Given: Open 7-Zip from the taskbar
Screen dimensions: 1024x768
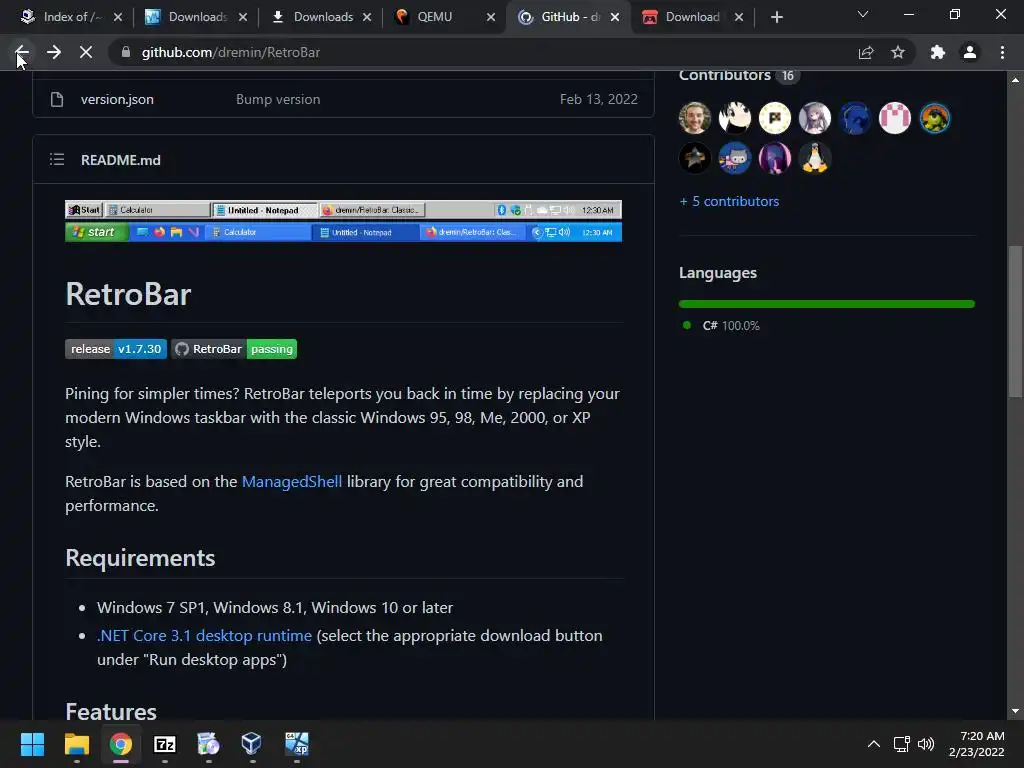Looking at the screenshot, I should pos(165,744).
